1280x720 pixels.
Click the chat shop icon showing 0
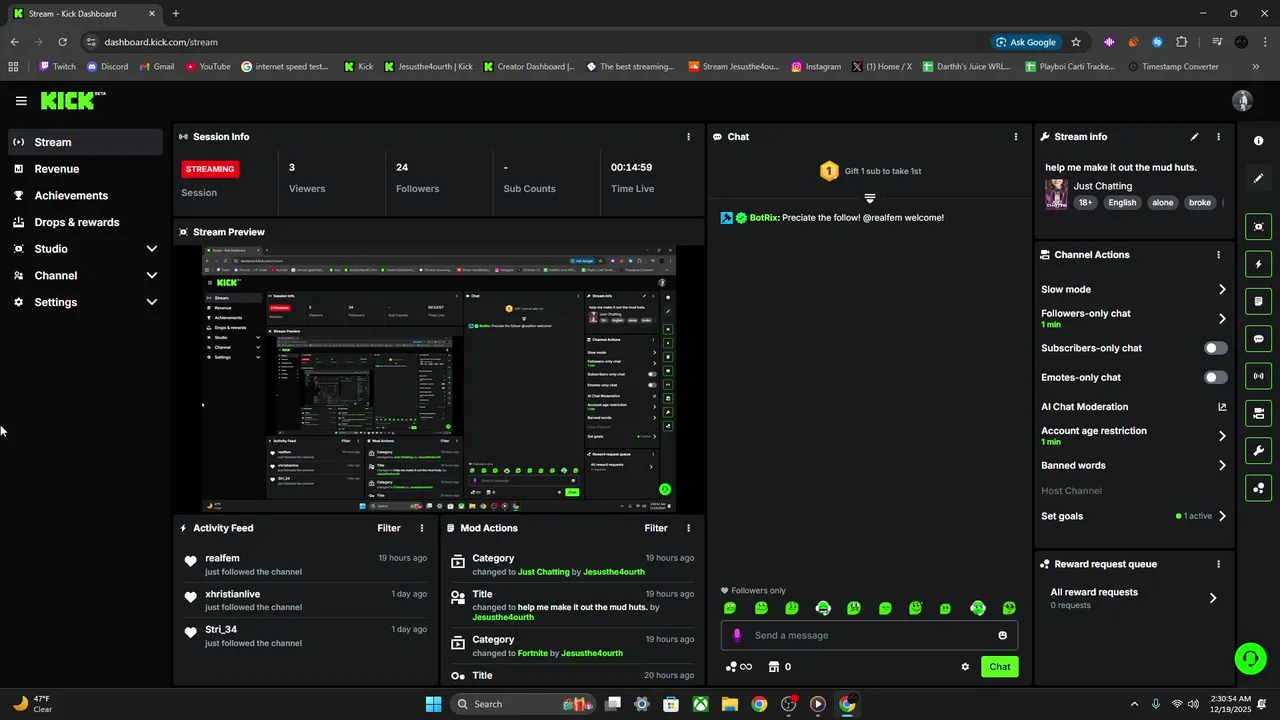pos(779,667)
